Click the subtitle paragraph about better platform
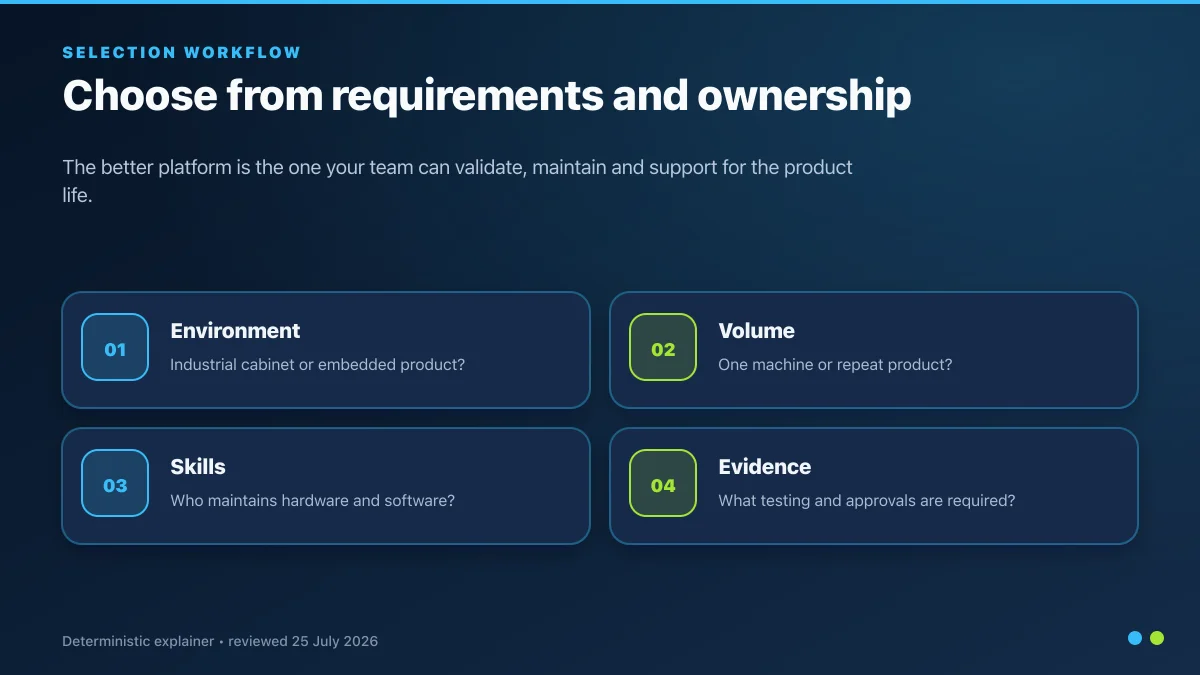1200x675 pixels. coord(457,181)
